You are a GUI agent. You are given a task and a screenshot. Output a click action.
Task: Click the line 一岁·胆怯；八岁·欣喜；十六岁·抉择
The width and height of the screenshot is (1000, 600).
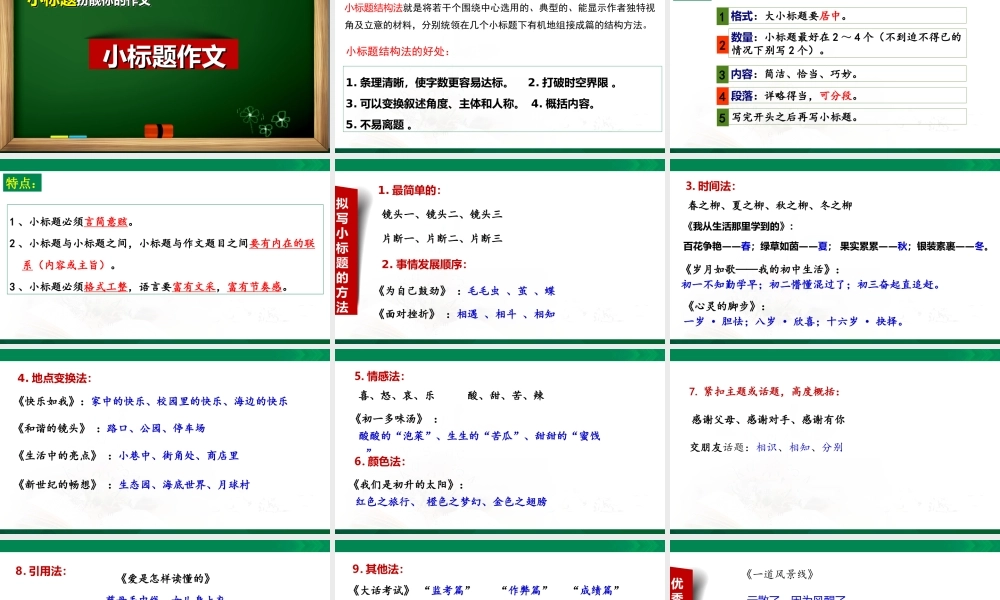793,321
